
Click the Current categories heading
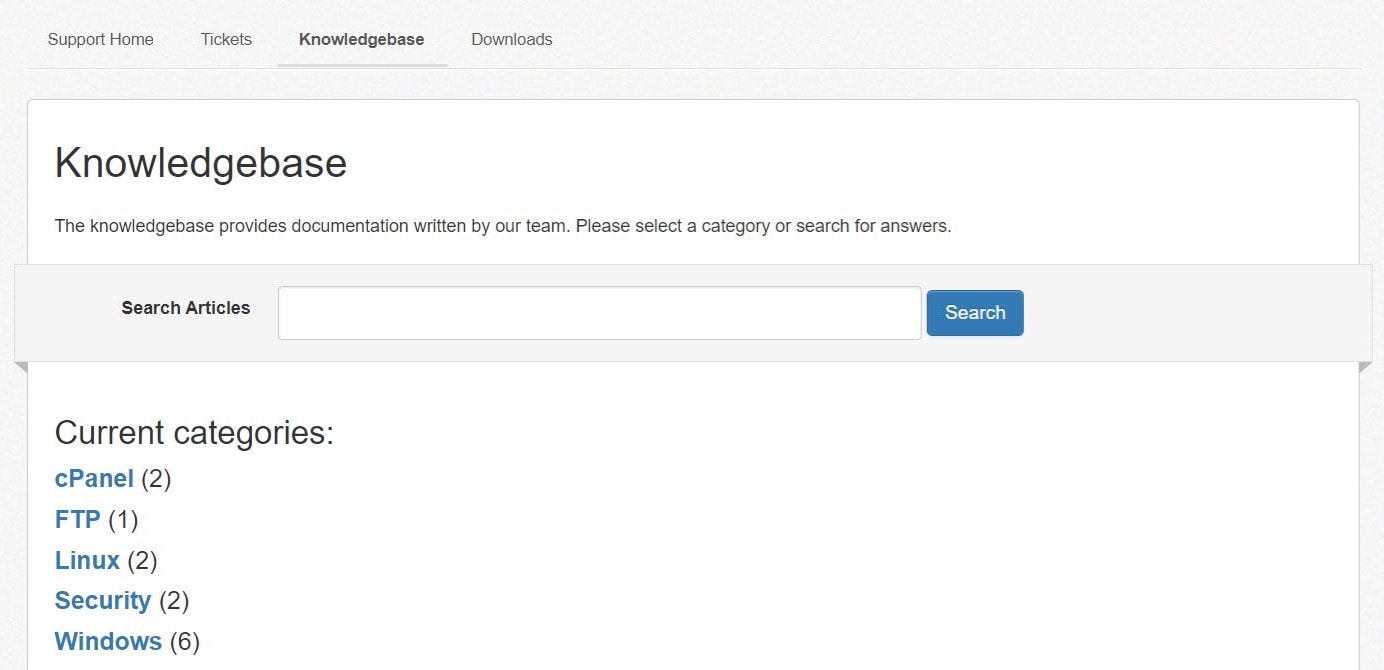point(194,433)
